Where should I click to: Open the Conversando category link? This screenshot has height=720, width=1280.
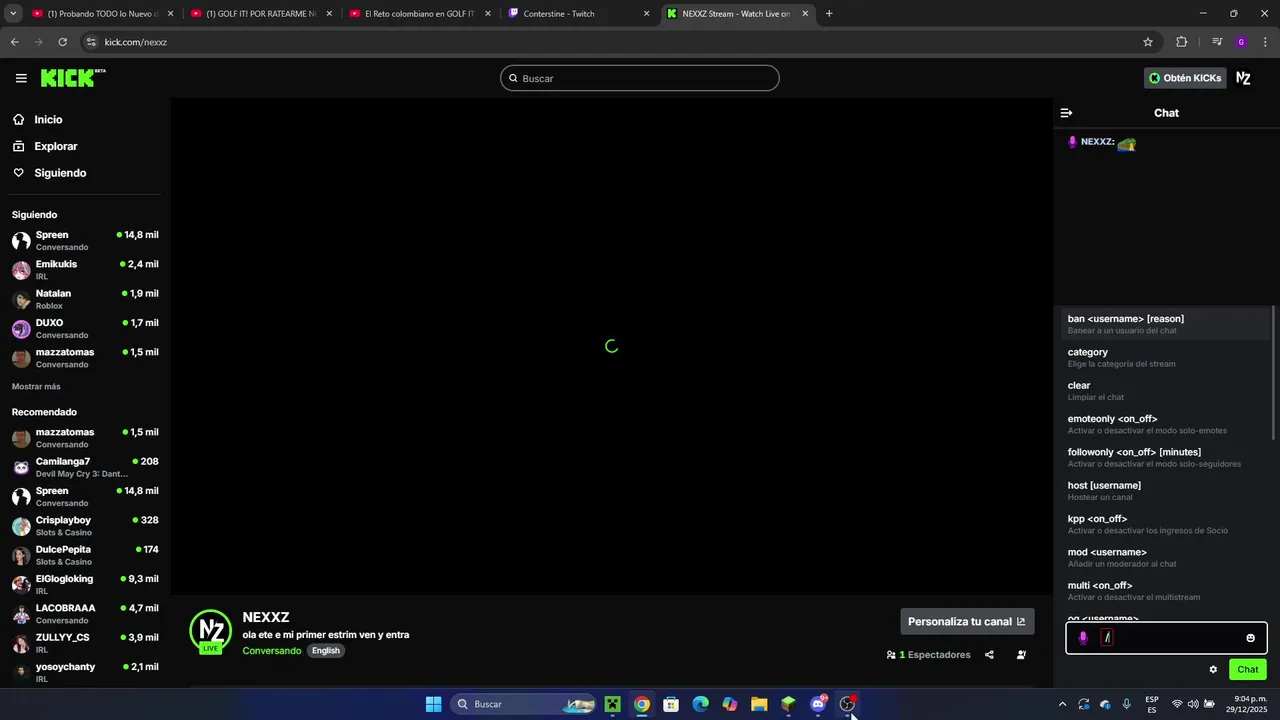(271, 651)
